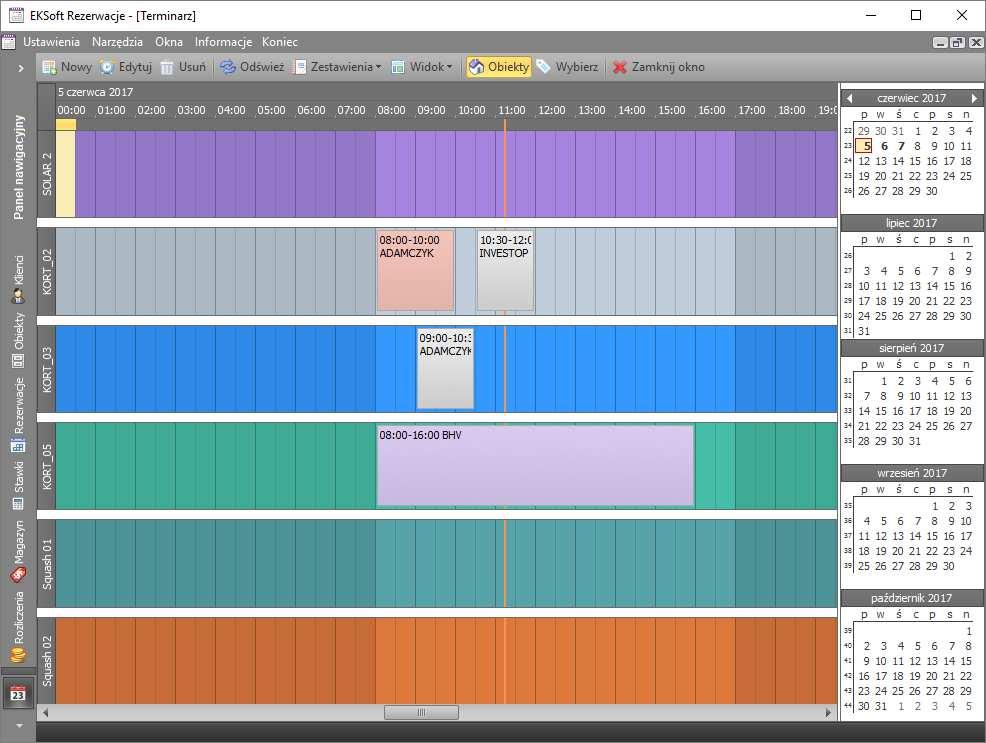
Task: Click the KORT_03 row header
Action: pos(47,369)
